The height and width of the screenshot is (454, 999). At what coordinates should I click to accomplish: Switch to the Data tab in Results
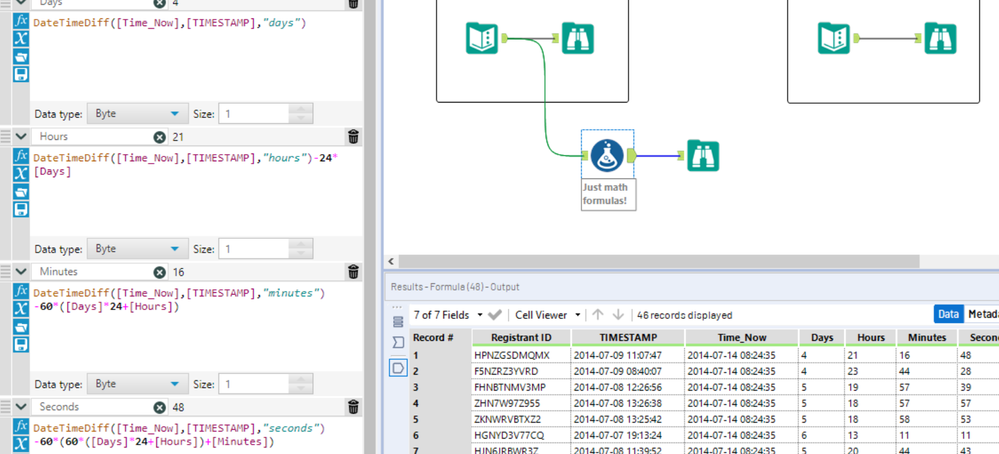(949, 314)
